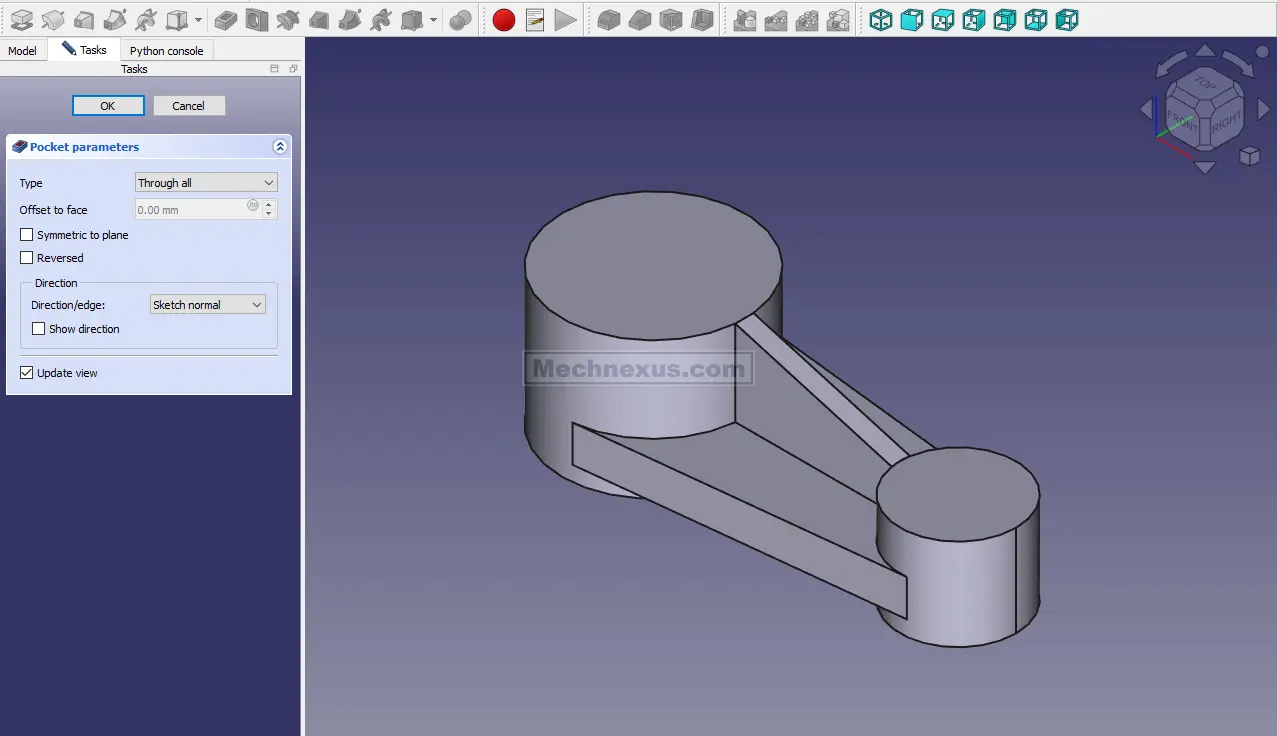Collapse the Pocket parameters section

pos(280,147)
